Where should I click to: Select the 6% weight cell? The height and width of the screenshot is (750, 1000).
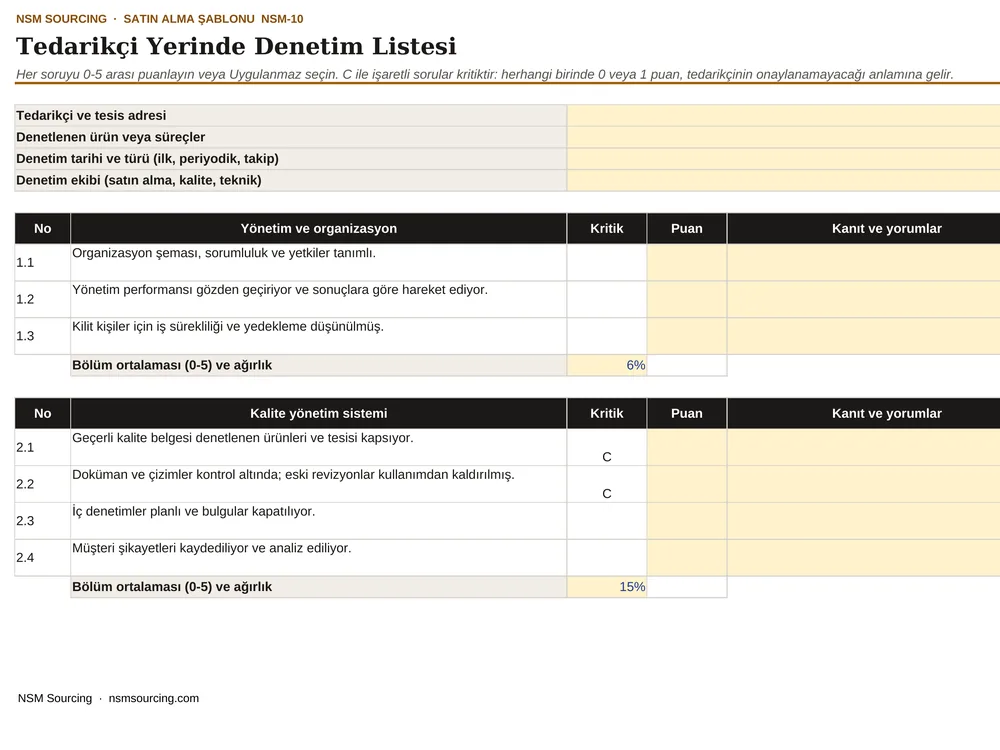pos(607,365)
